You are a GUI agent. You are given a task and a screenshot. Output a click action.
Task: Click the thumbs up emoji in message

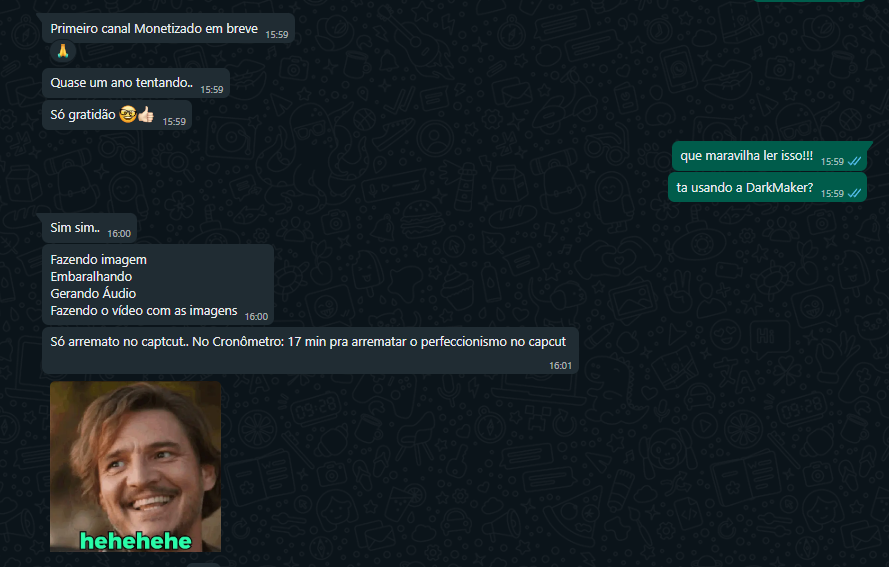(x=146, y=115)
